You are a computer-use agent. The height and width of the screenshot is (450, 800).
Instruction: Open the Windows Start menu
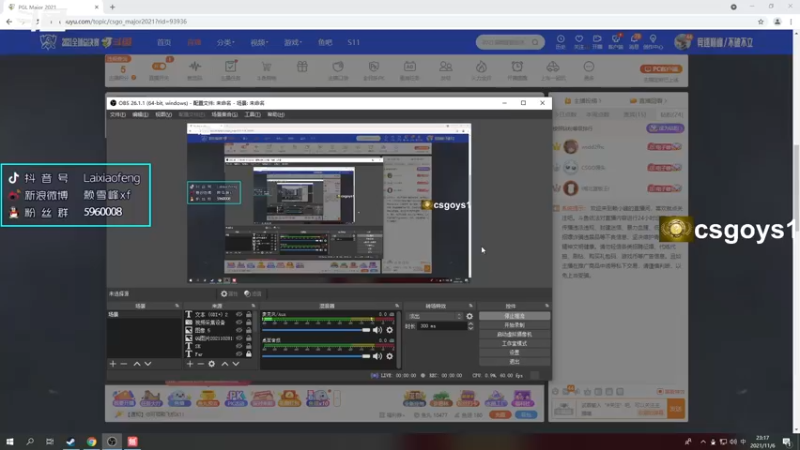pos(10,441)
